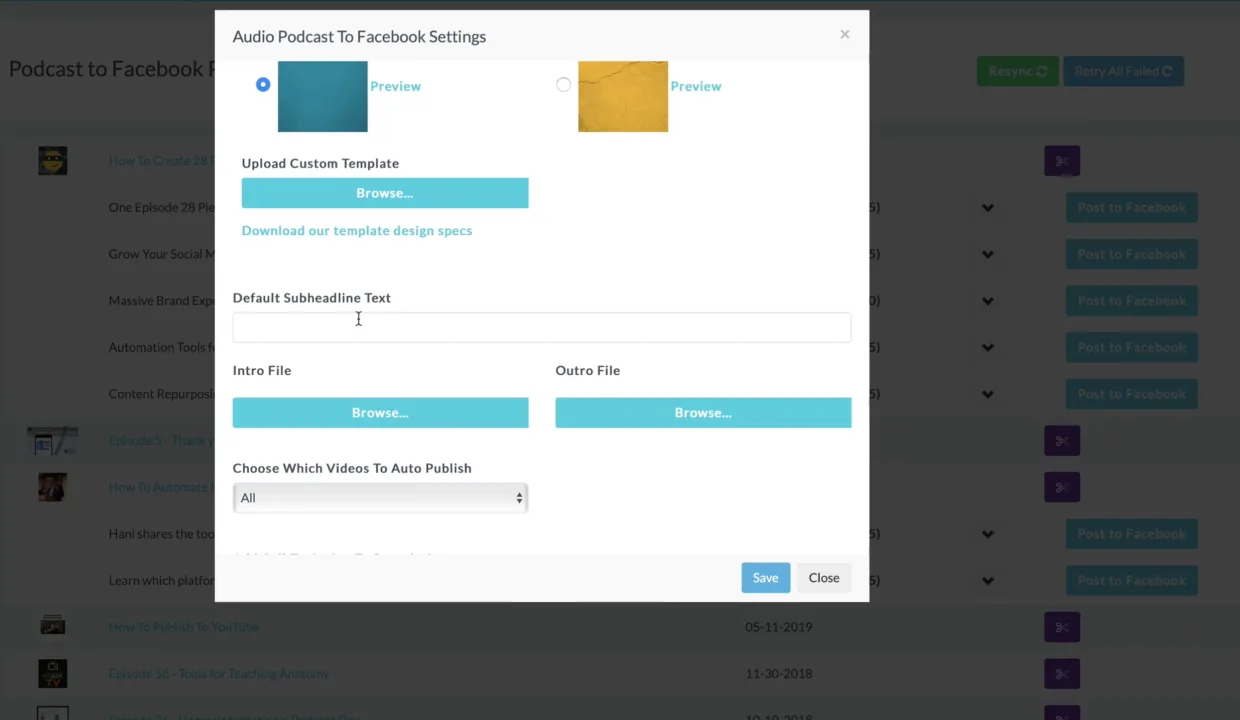
Task: Preview the blue template
Action: tap(395, 86)
